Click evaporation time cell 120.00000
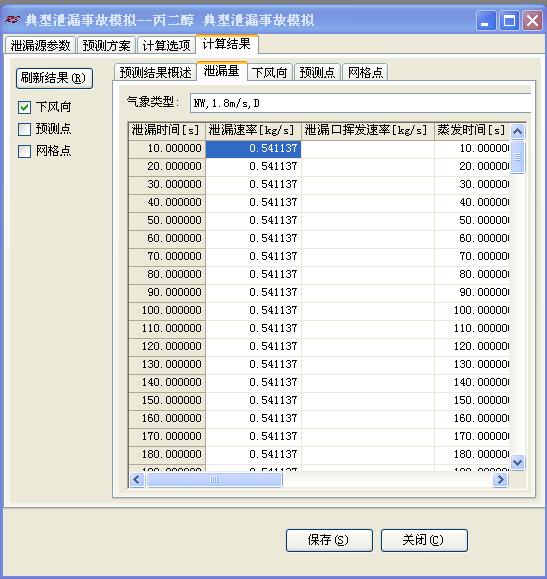Image resolution: width=547 pixels, height=579 pixels. (x=472, y=347)
